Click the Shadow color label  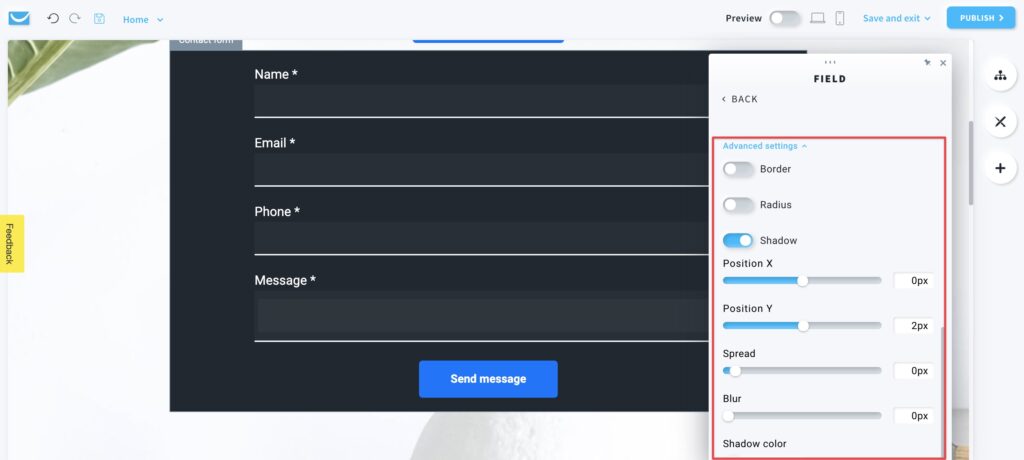point(754,444)
